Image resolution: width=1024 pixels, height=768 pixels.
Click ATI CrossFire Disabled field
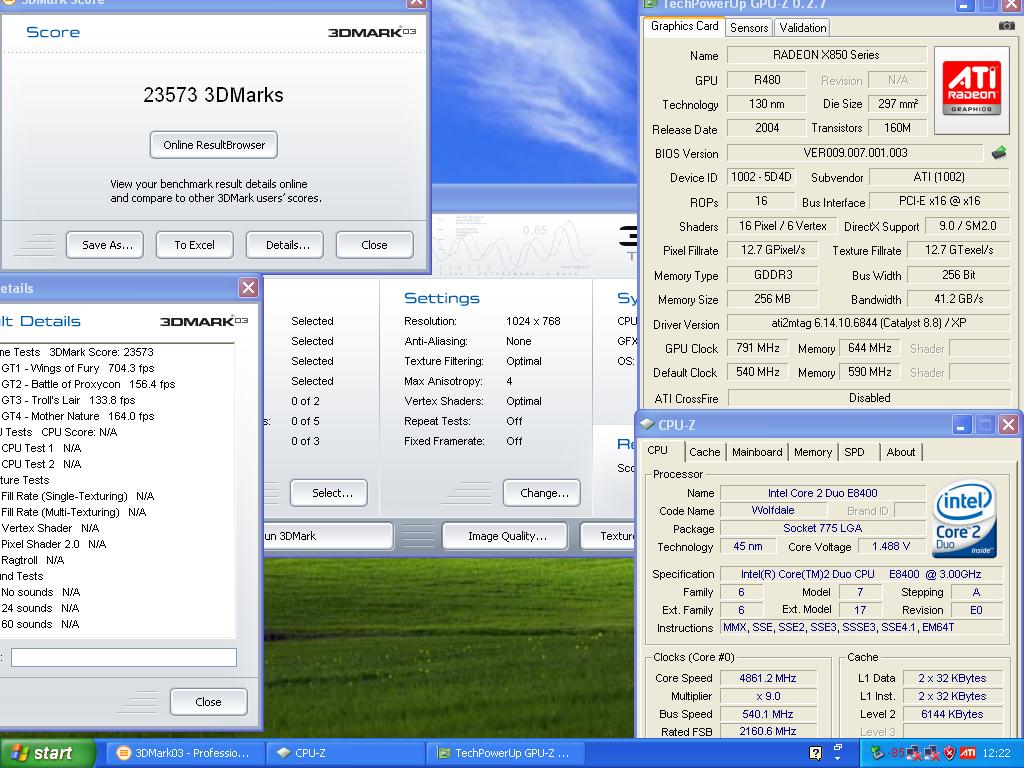coord(869,398)
